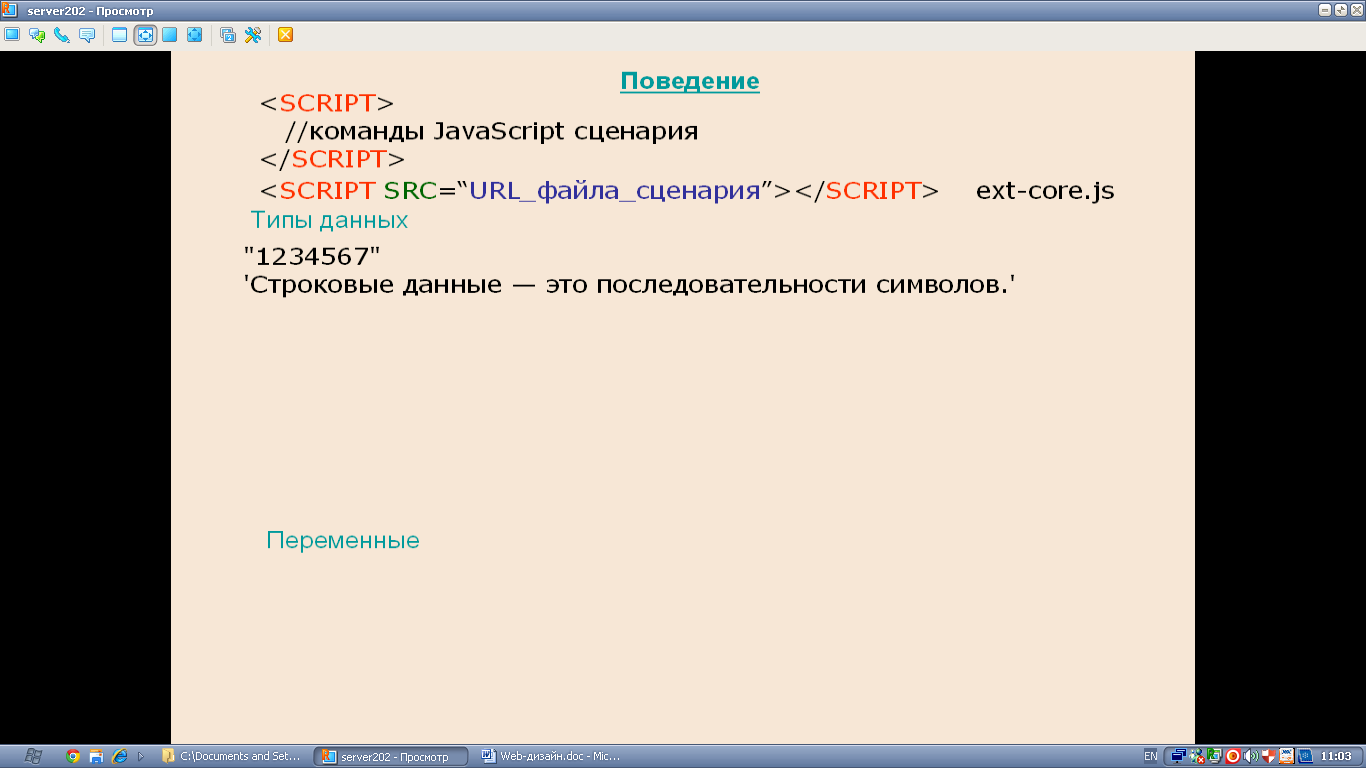The height and width of the screenshot is (768, 1366).
Task: Click the closing </SCRIPT> tag on its own line
Action: tap(332, 160)
